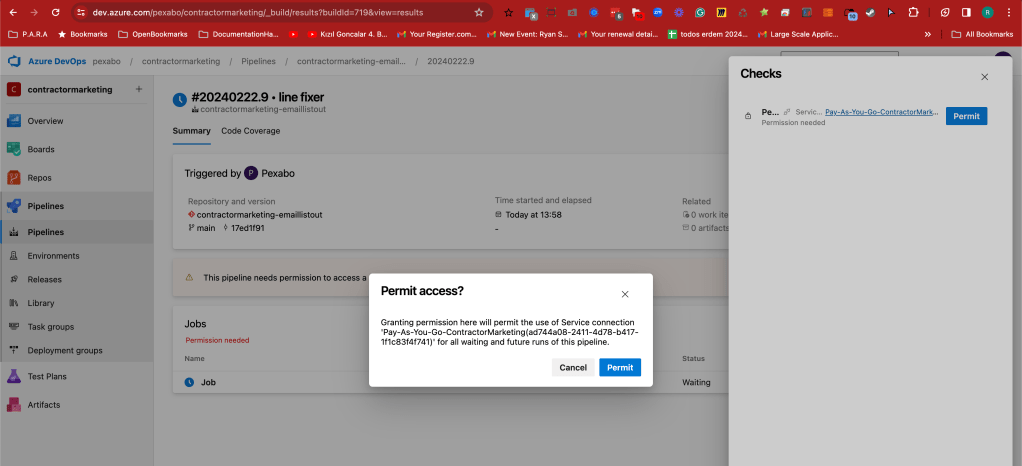This screenshot has width=1022, height=466.
Task: Bookmark this page with star icon
Action: point(479,12)
